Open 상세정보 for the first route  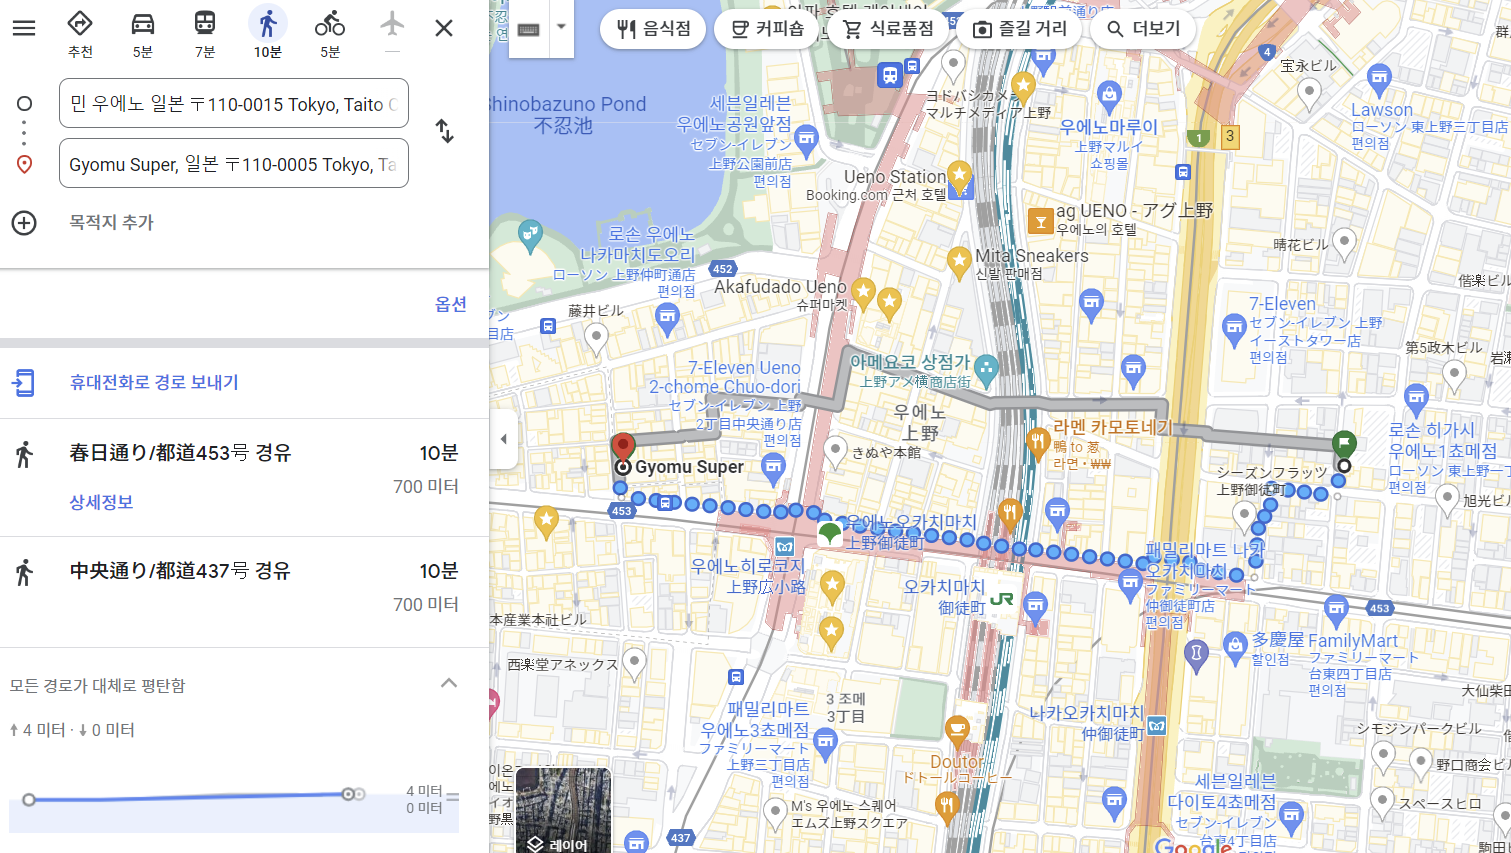pos(101,502)
